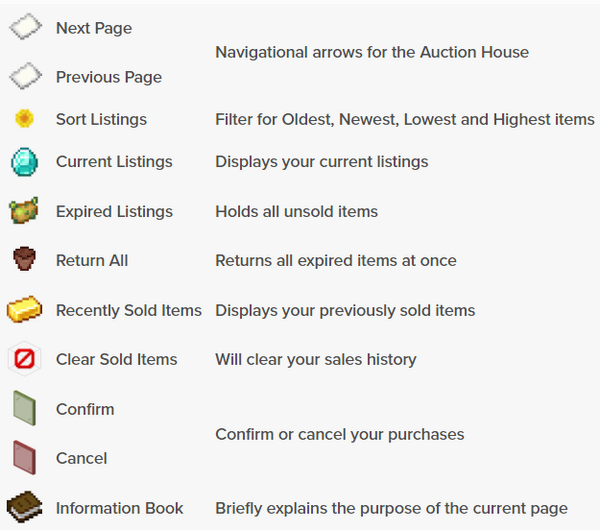Click the Recently Sold Items label
Viewport: 600px width, 530px height.
(x=129, y=310)
